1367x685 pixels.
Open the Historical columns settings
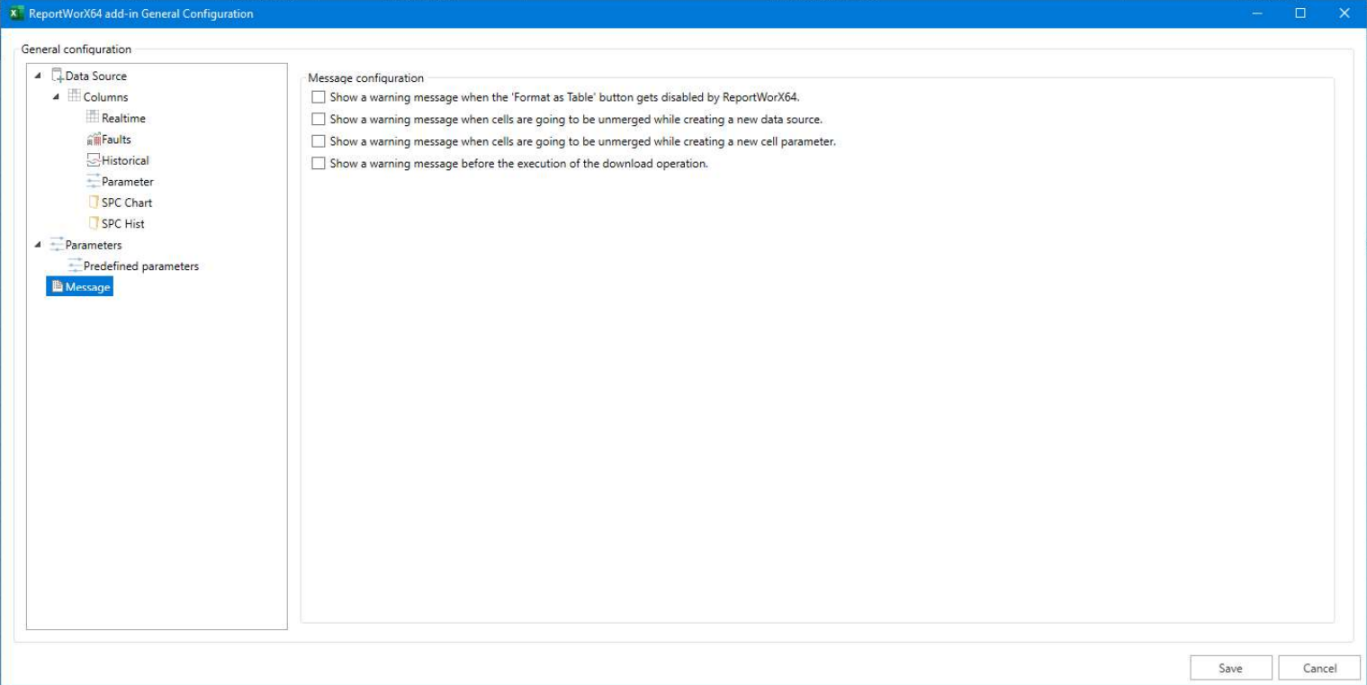[x=91, y=160]
